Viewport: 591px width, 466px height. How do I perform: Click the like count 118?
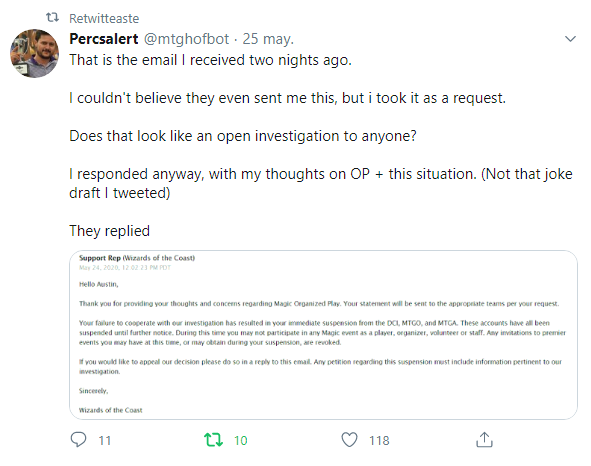379,440
